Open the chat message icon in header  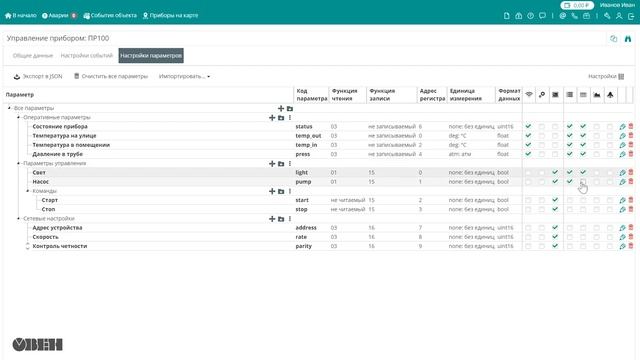point(542,16)
